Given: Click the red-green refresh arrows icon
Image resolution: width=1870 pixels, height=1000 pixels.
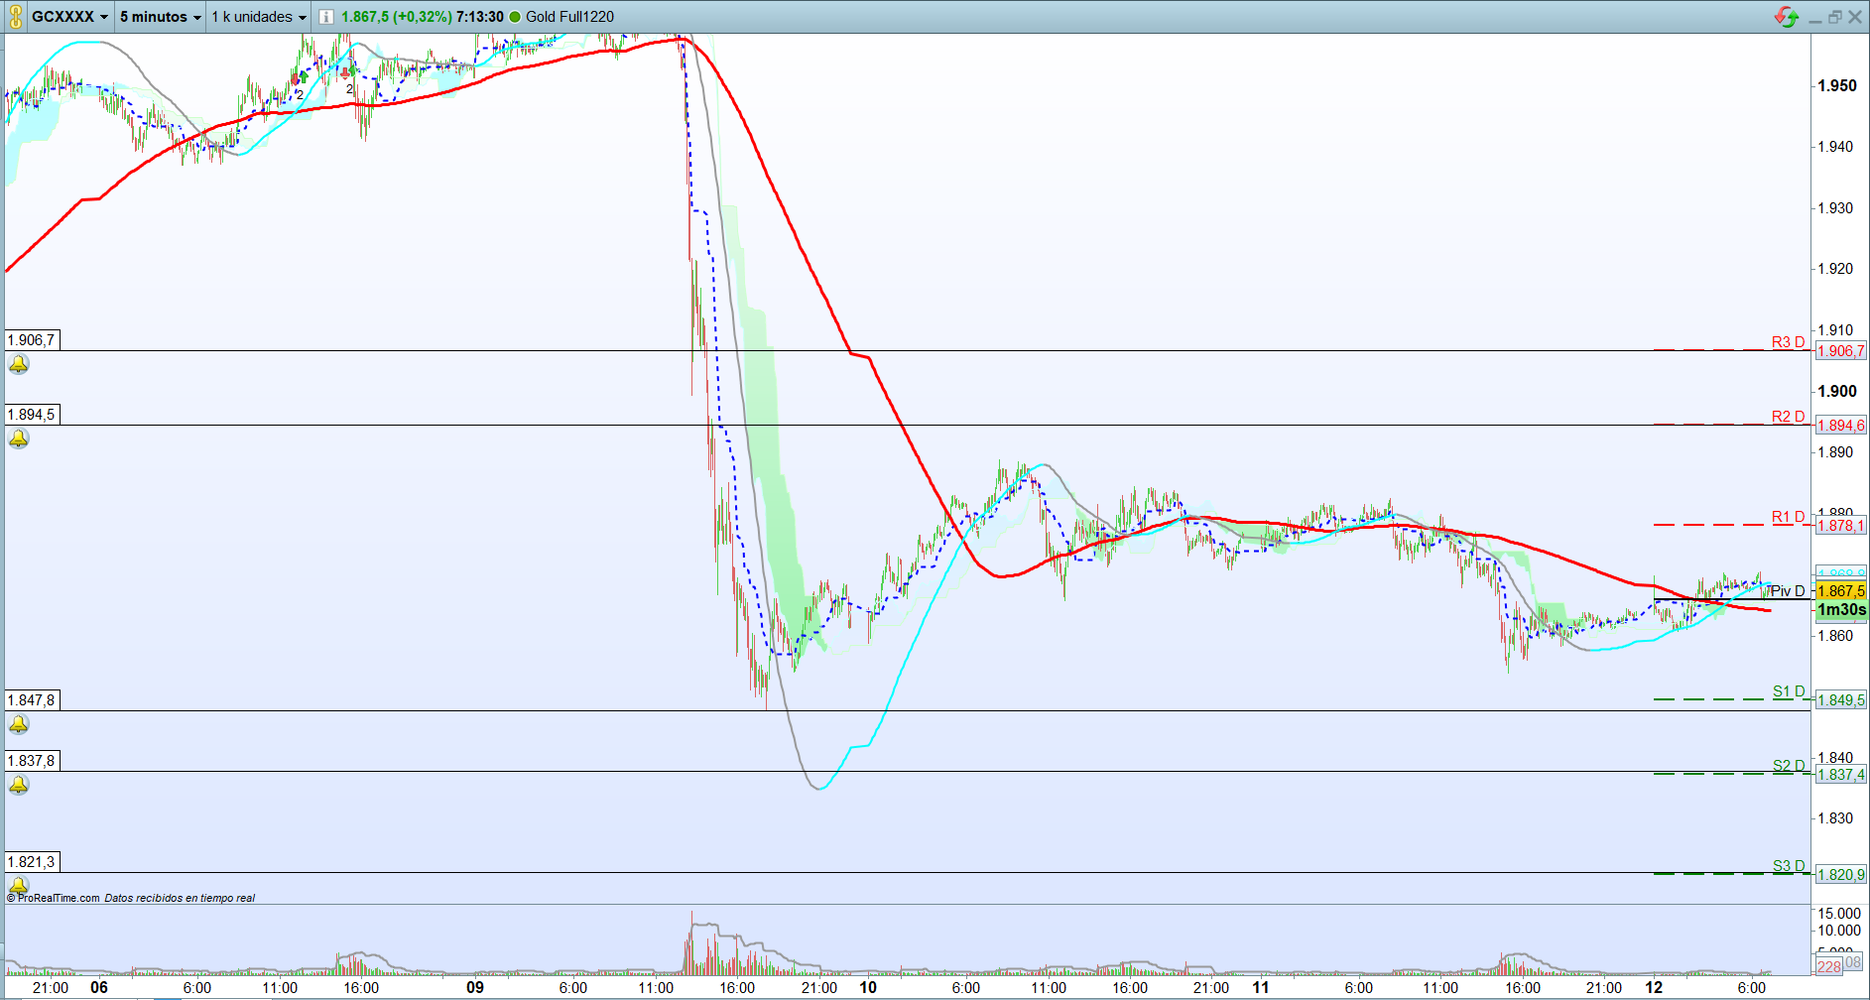Looking at the screenshot, I should [1786, 17].
